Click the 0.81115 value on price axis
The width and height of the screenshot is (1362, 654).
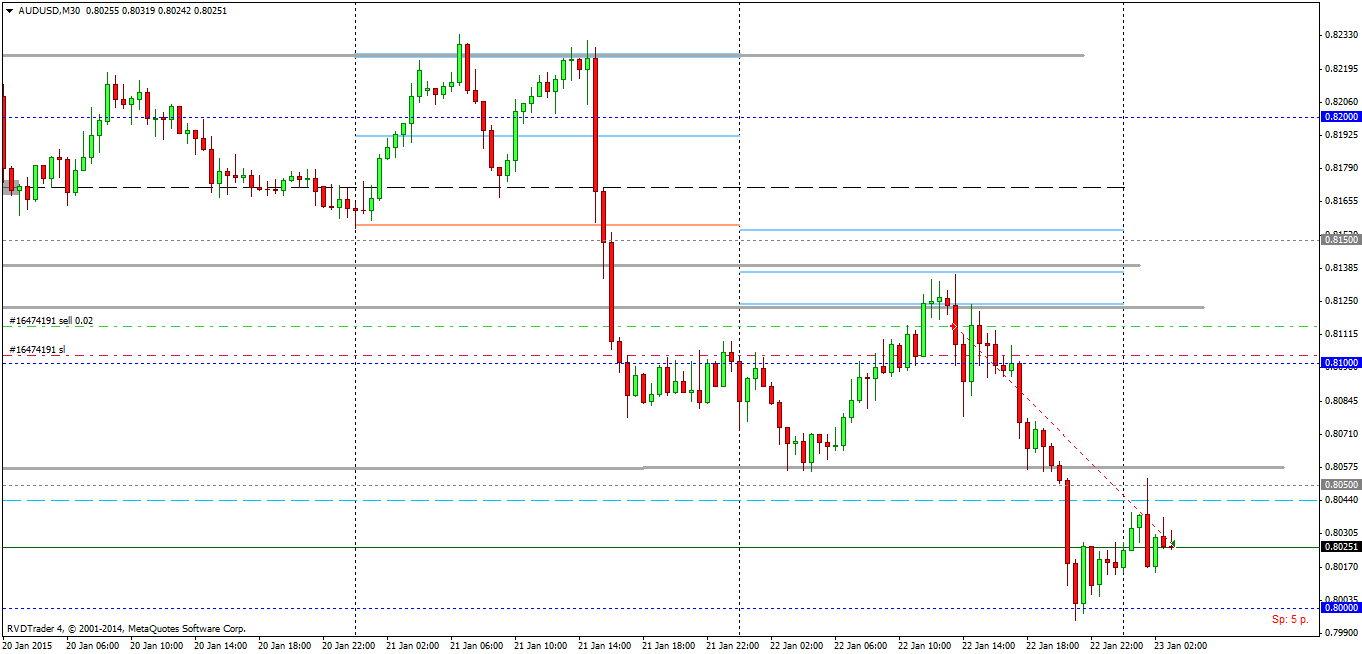pos(1341,334)
